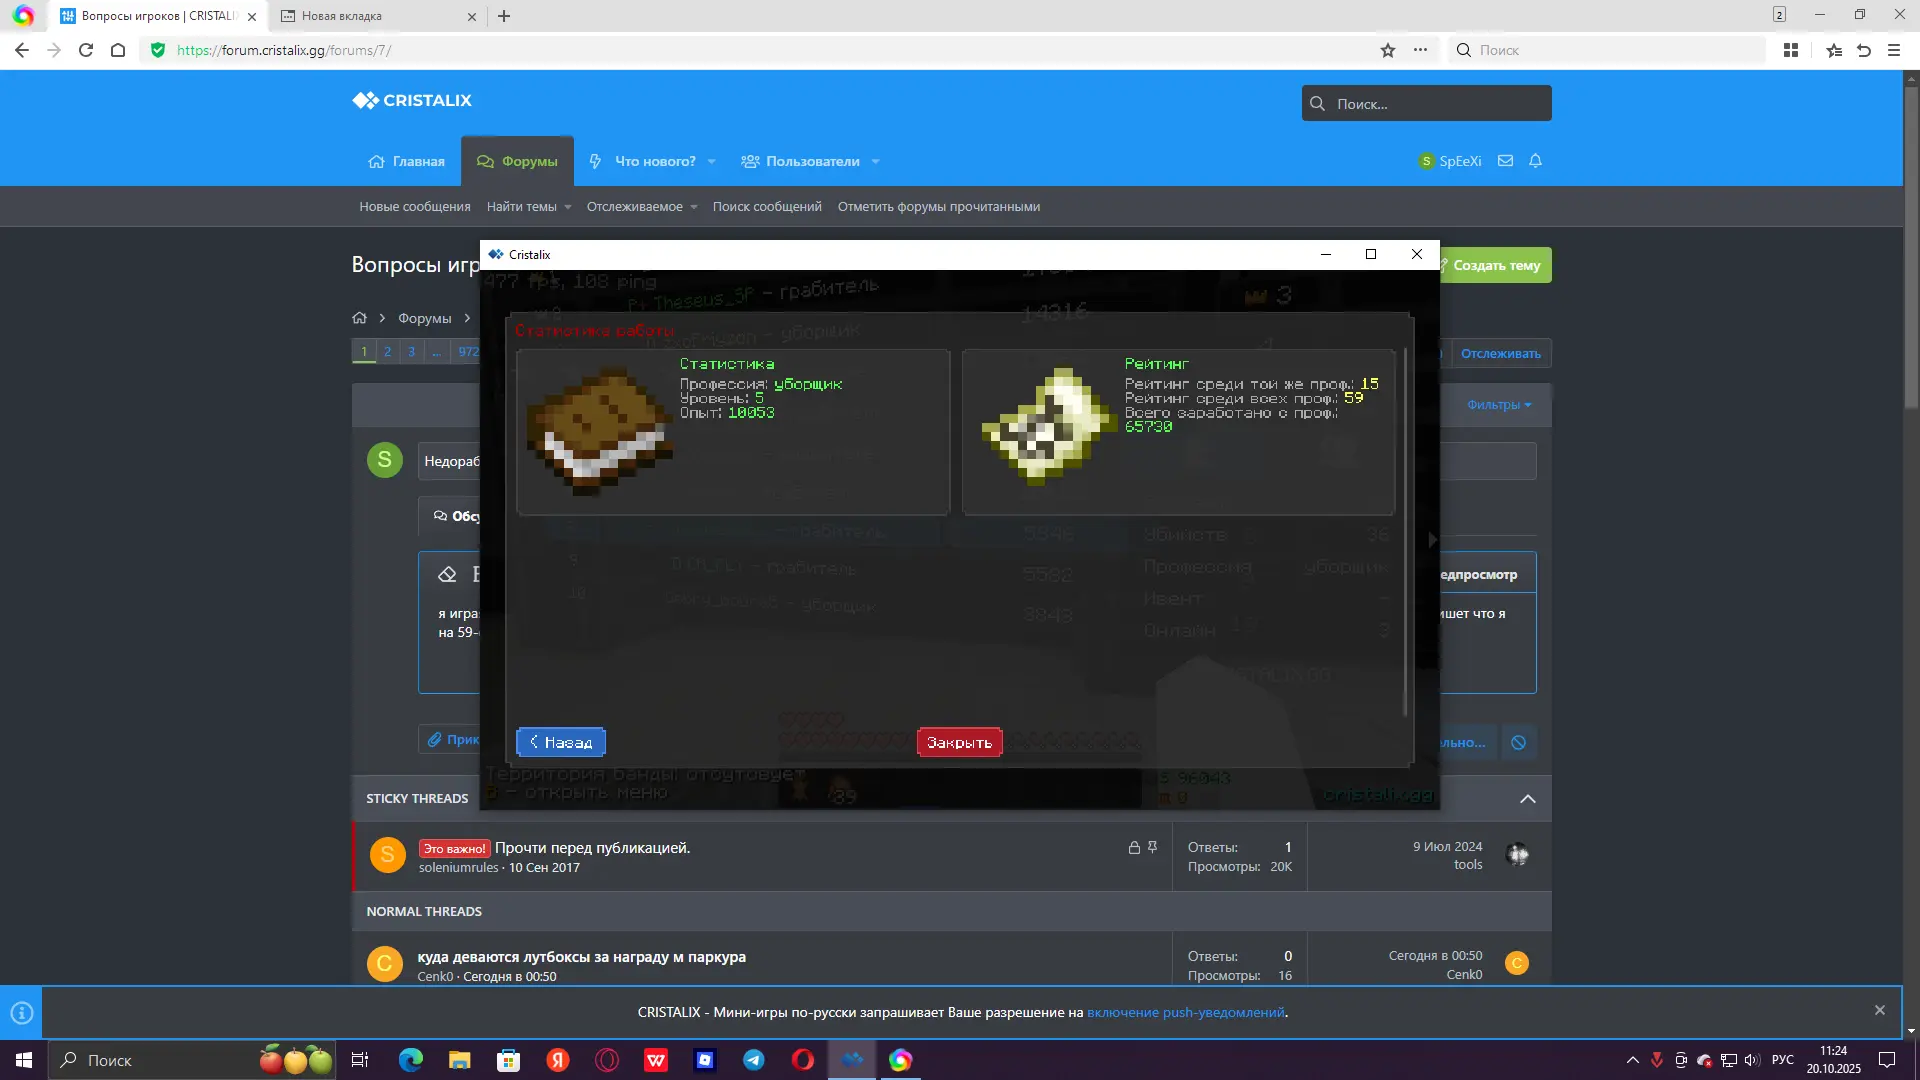Open the Windows Start menu
The height and width of the screenshot is (1080, 1920).
[24, 1060]
